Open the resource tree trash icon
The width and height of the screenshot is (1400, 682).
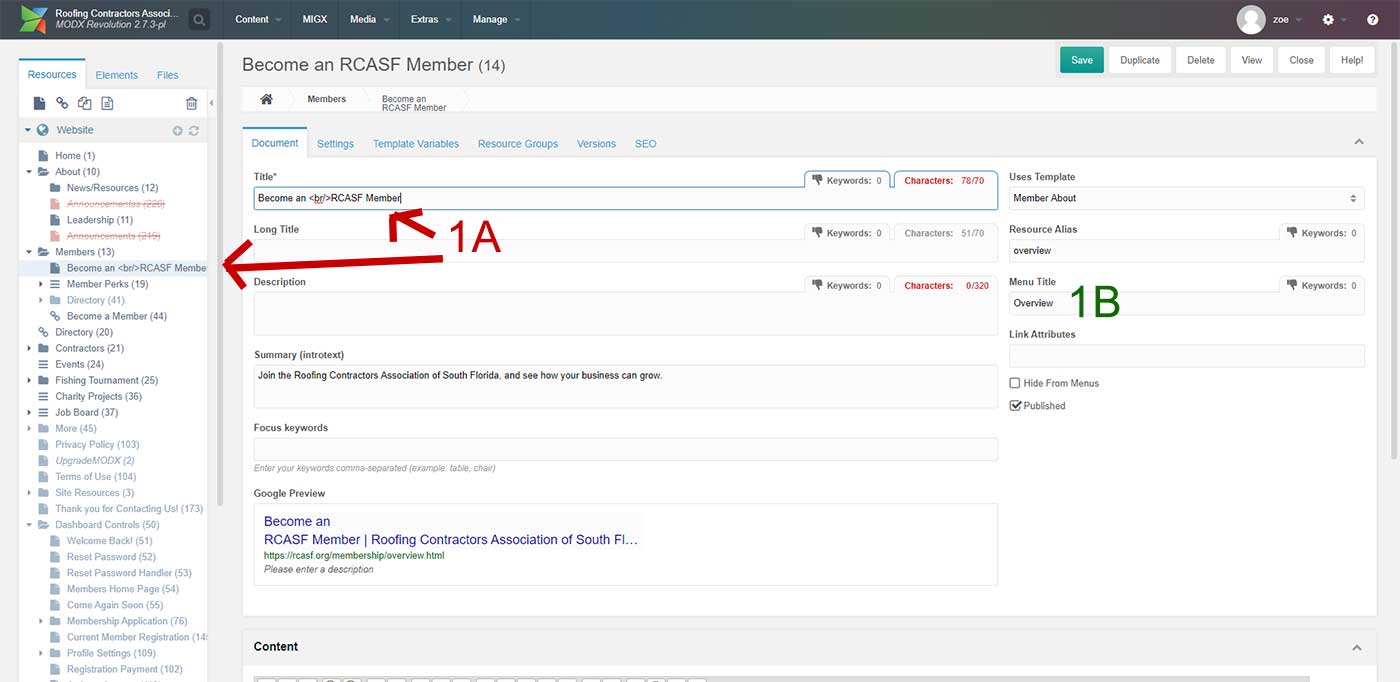pos(191,103)
